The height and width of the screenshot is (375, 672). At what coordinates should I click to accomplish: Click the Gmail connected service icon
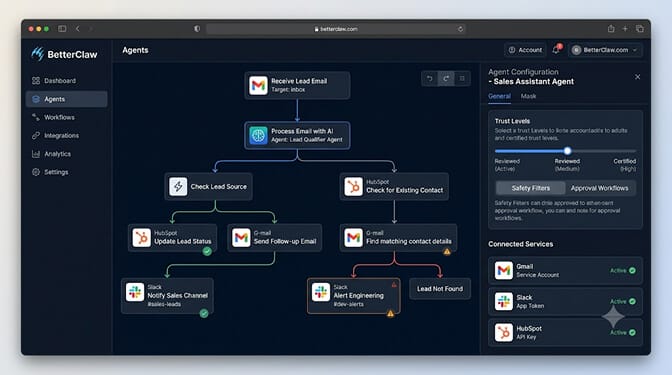pos(504,270)
